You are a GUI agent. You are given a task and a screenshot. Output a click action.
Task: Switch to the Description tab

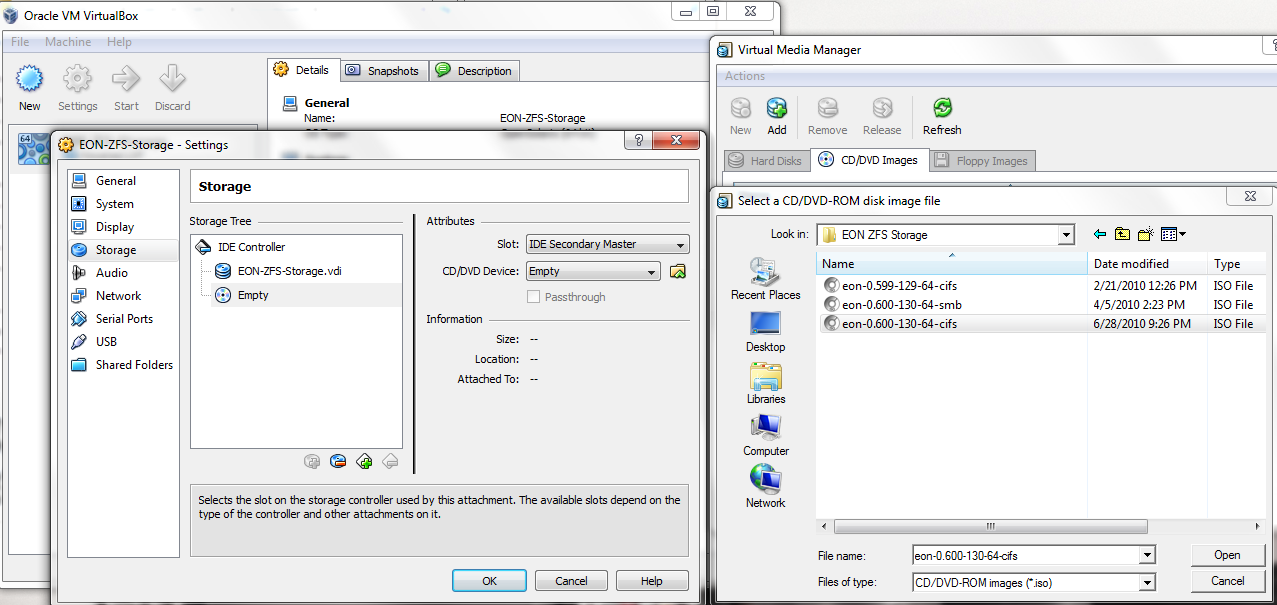tap(474, 71)
